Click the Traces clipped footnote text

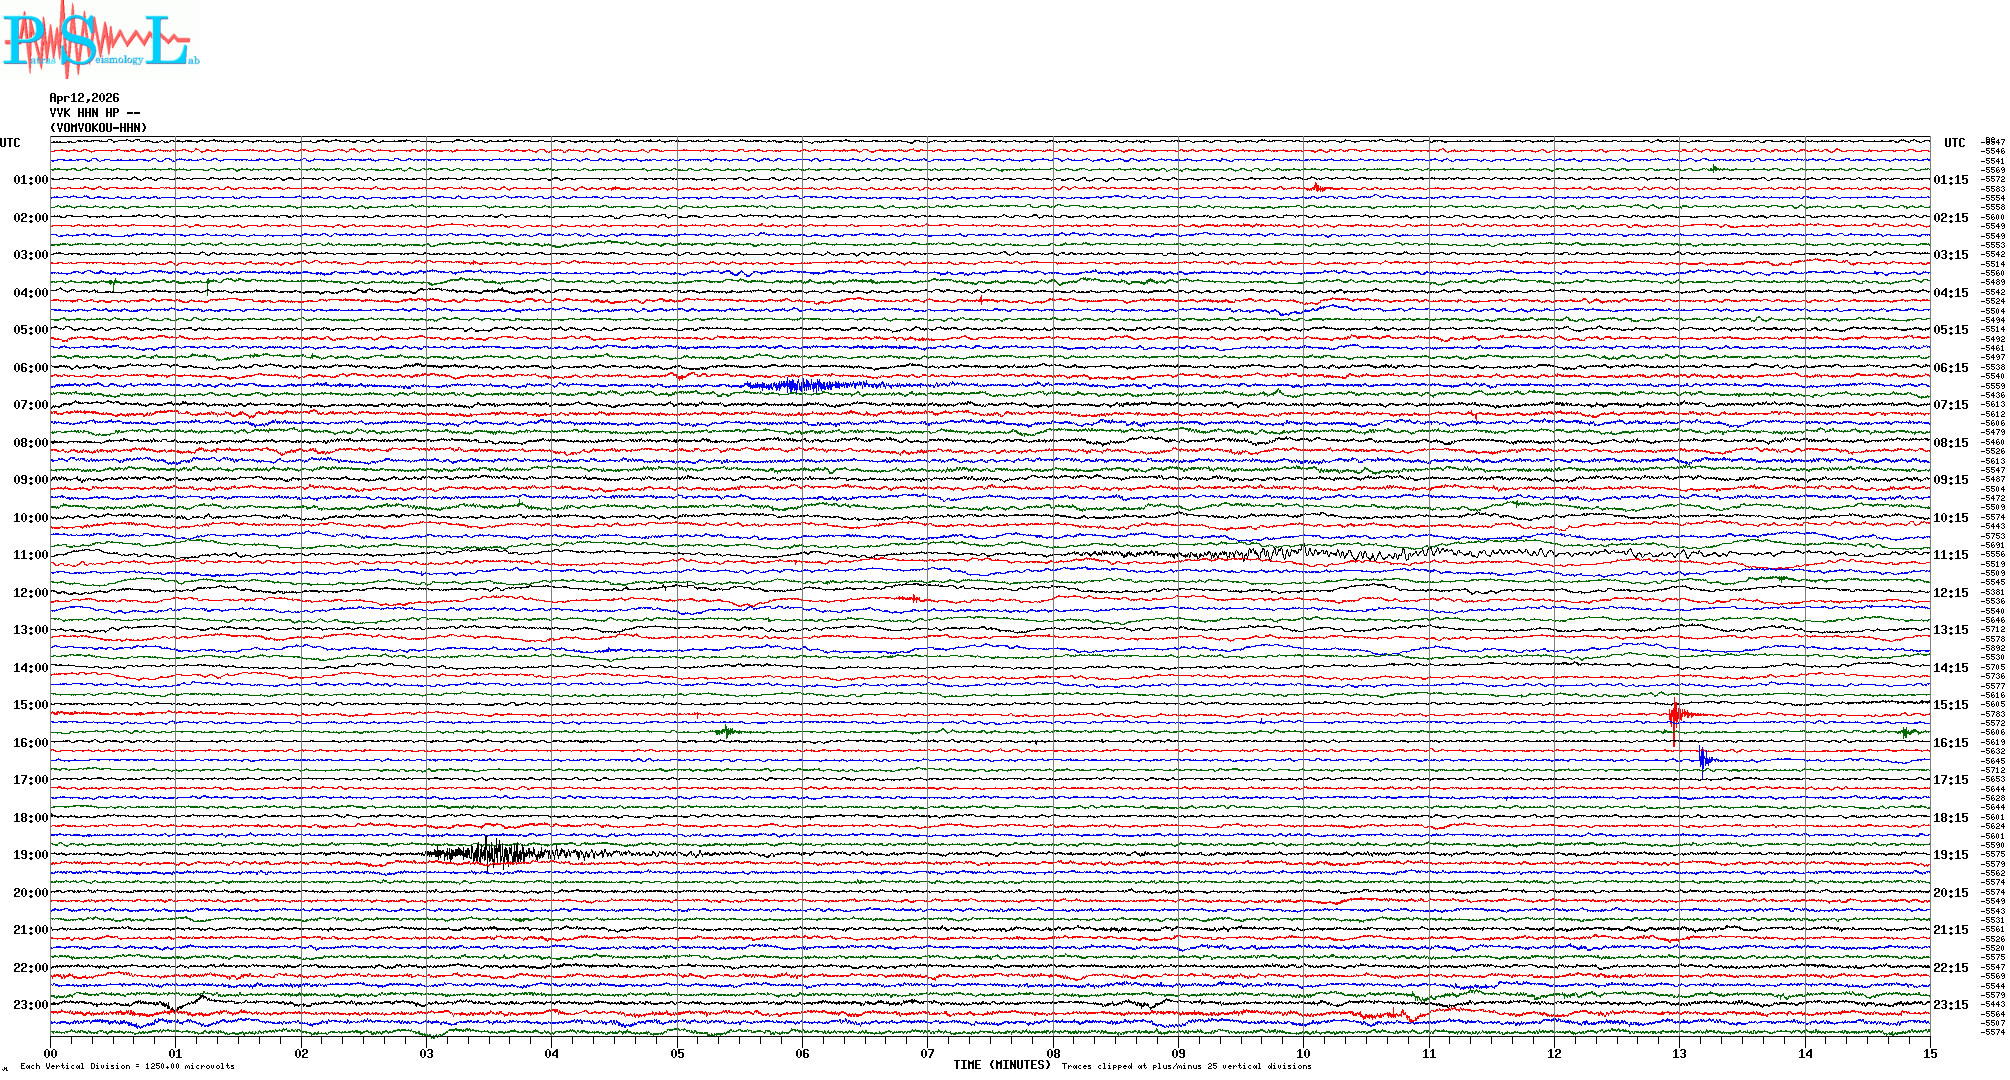(x=1186, y=1066)
